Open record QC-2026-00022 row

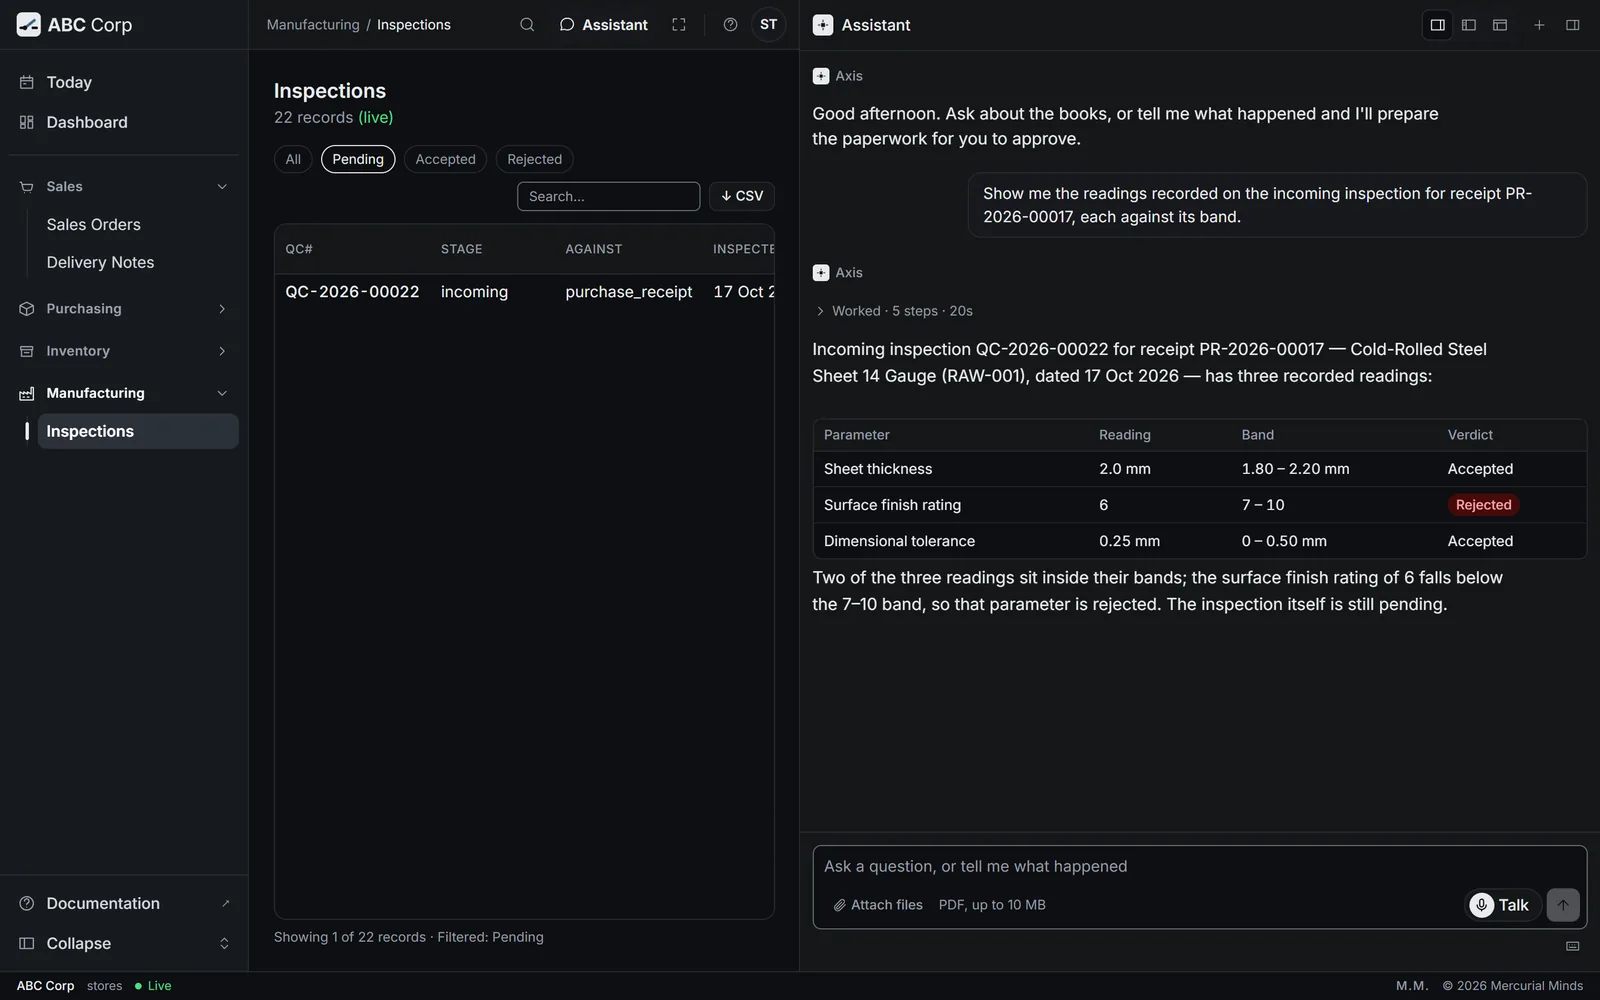point(524,292)
